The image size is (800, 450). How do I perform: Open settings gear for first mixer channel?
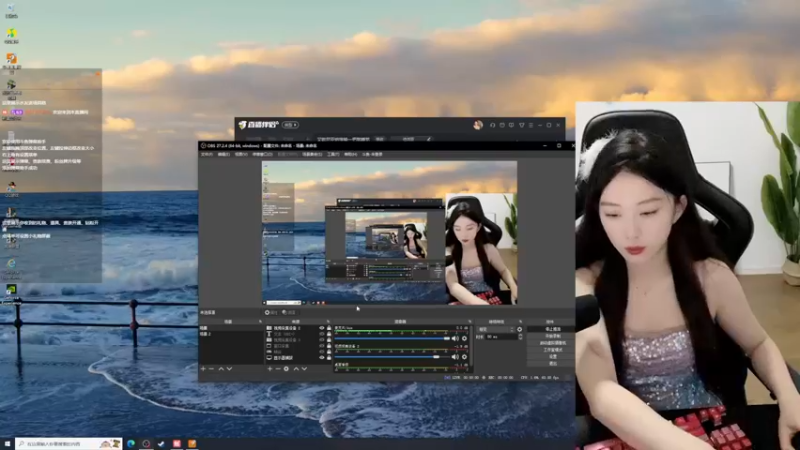[x=464, y=338]
